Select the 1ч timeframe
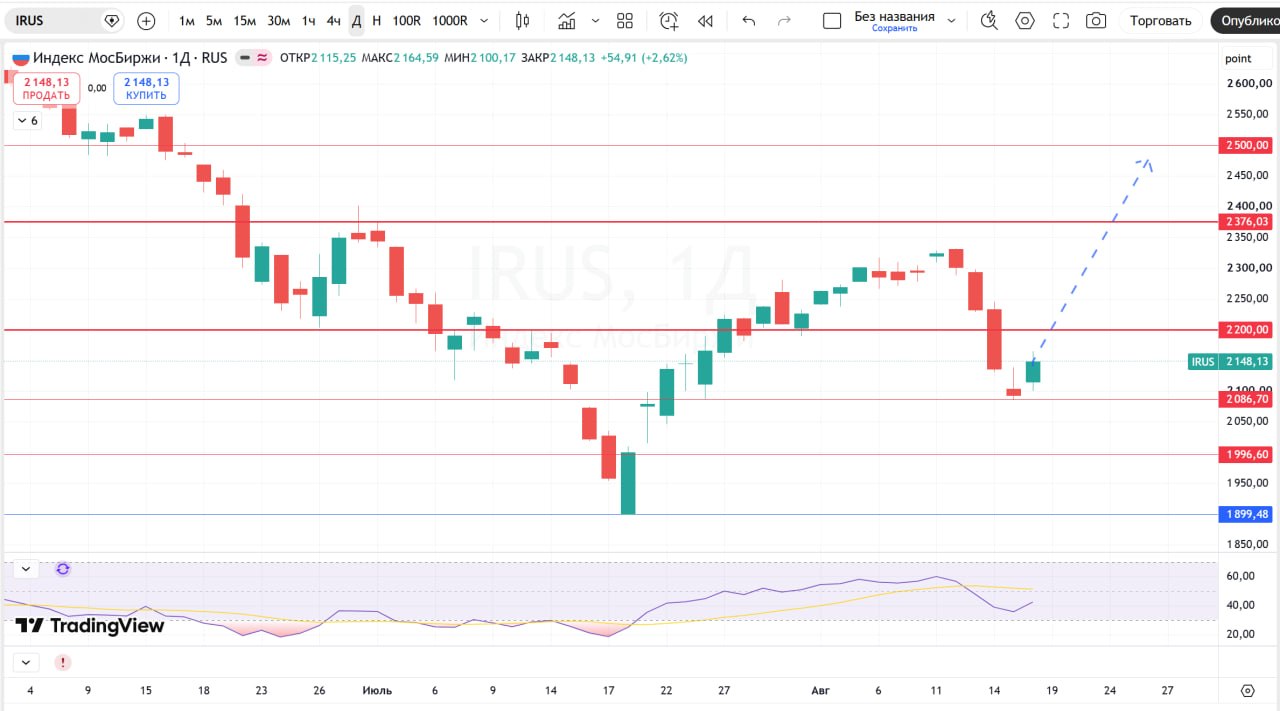The height and width of the screenshot is (711, 1280). click(x=309, y=20)
